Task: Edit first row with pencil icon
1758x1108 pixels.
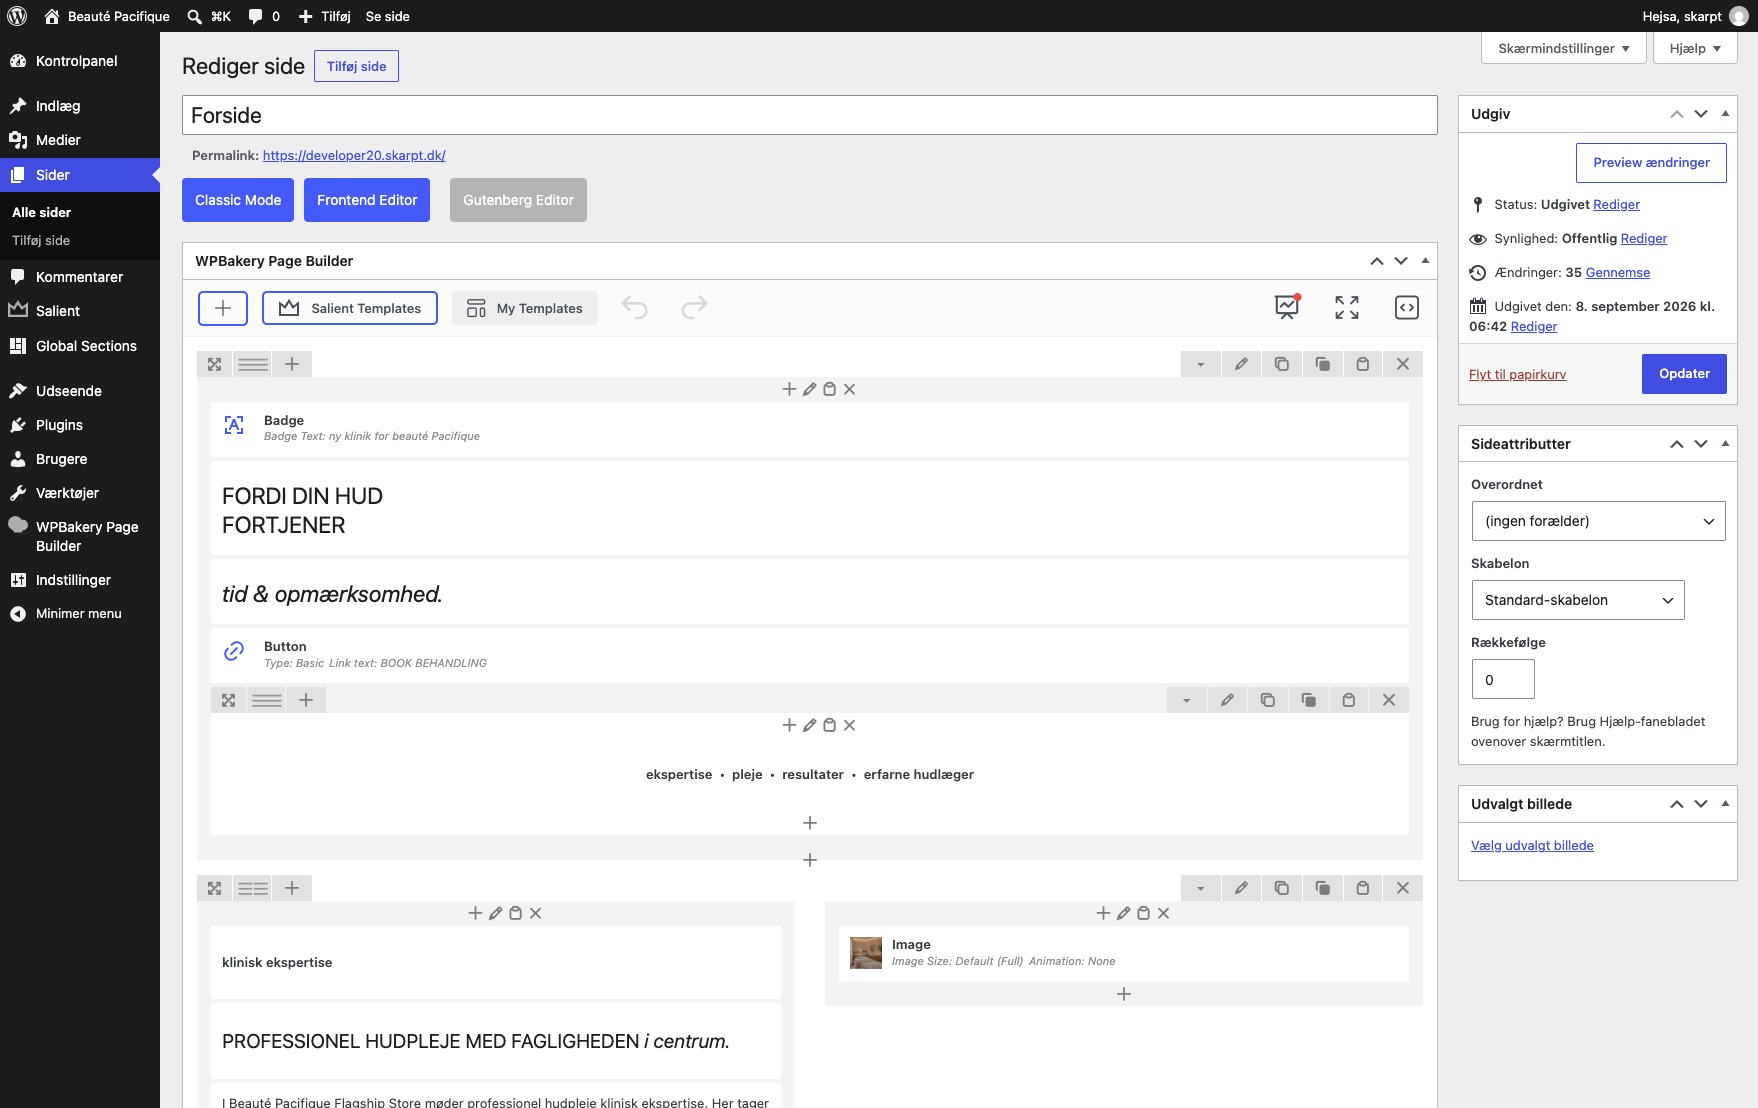Action: [x=1241, y=364]
